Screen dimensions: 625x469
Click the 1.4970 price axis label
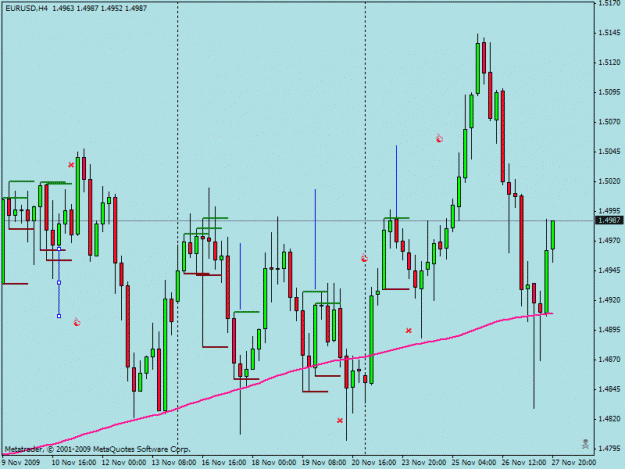coord(609,241)
